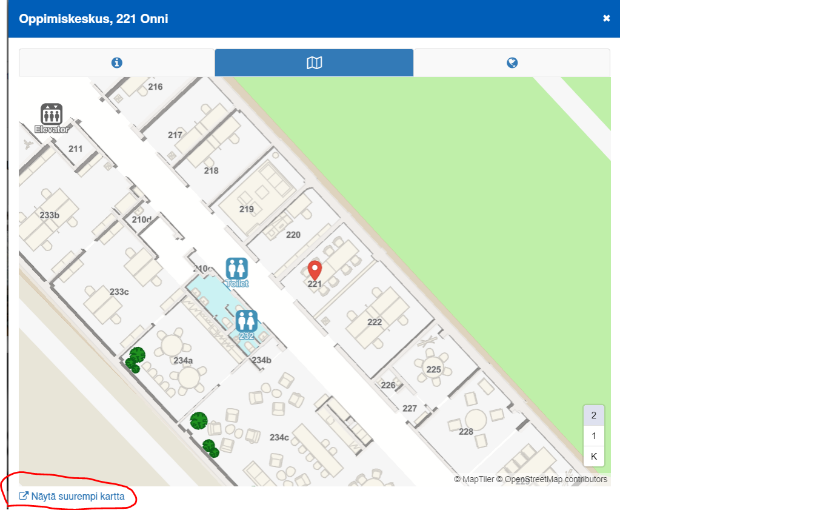This screenshot has height=513, width=824.
Task: Click the Elevator icon on the map
Action: tap(51, 115)
